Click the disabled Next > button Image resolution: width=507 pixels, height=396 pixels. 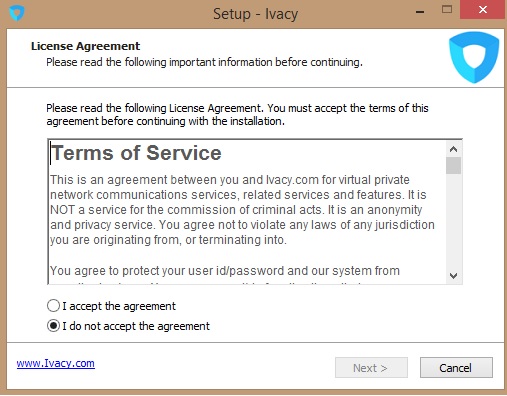(x=371, y=368)
